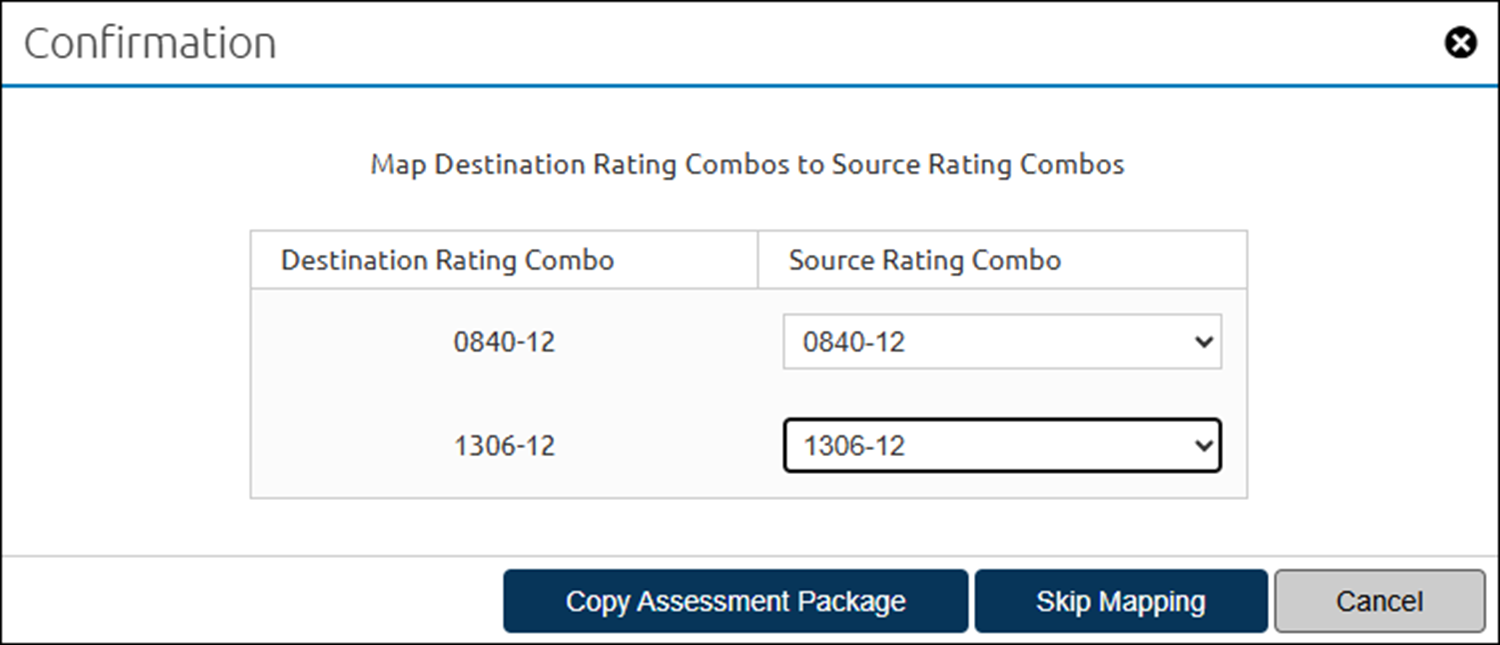1500x645 pixels.
Task: Cancel the confirmation dialog
Action: pyautogui.click(x=1379, y=601)
